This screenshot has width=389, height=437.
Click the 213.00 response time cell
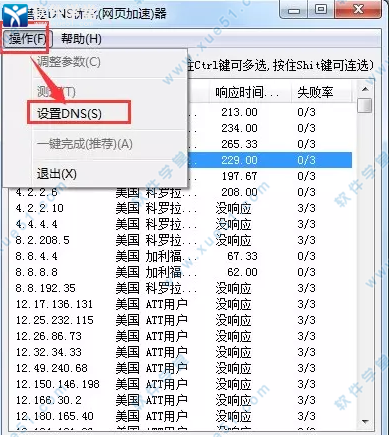[239, 112]
